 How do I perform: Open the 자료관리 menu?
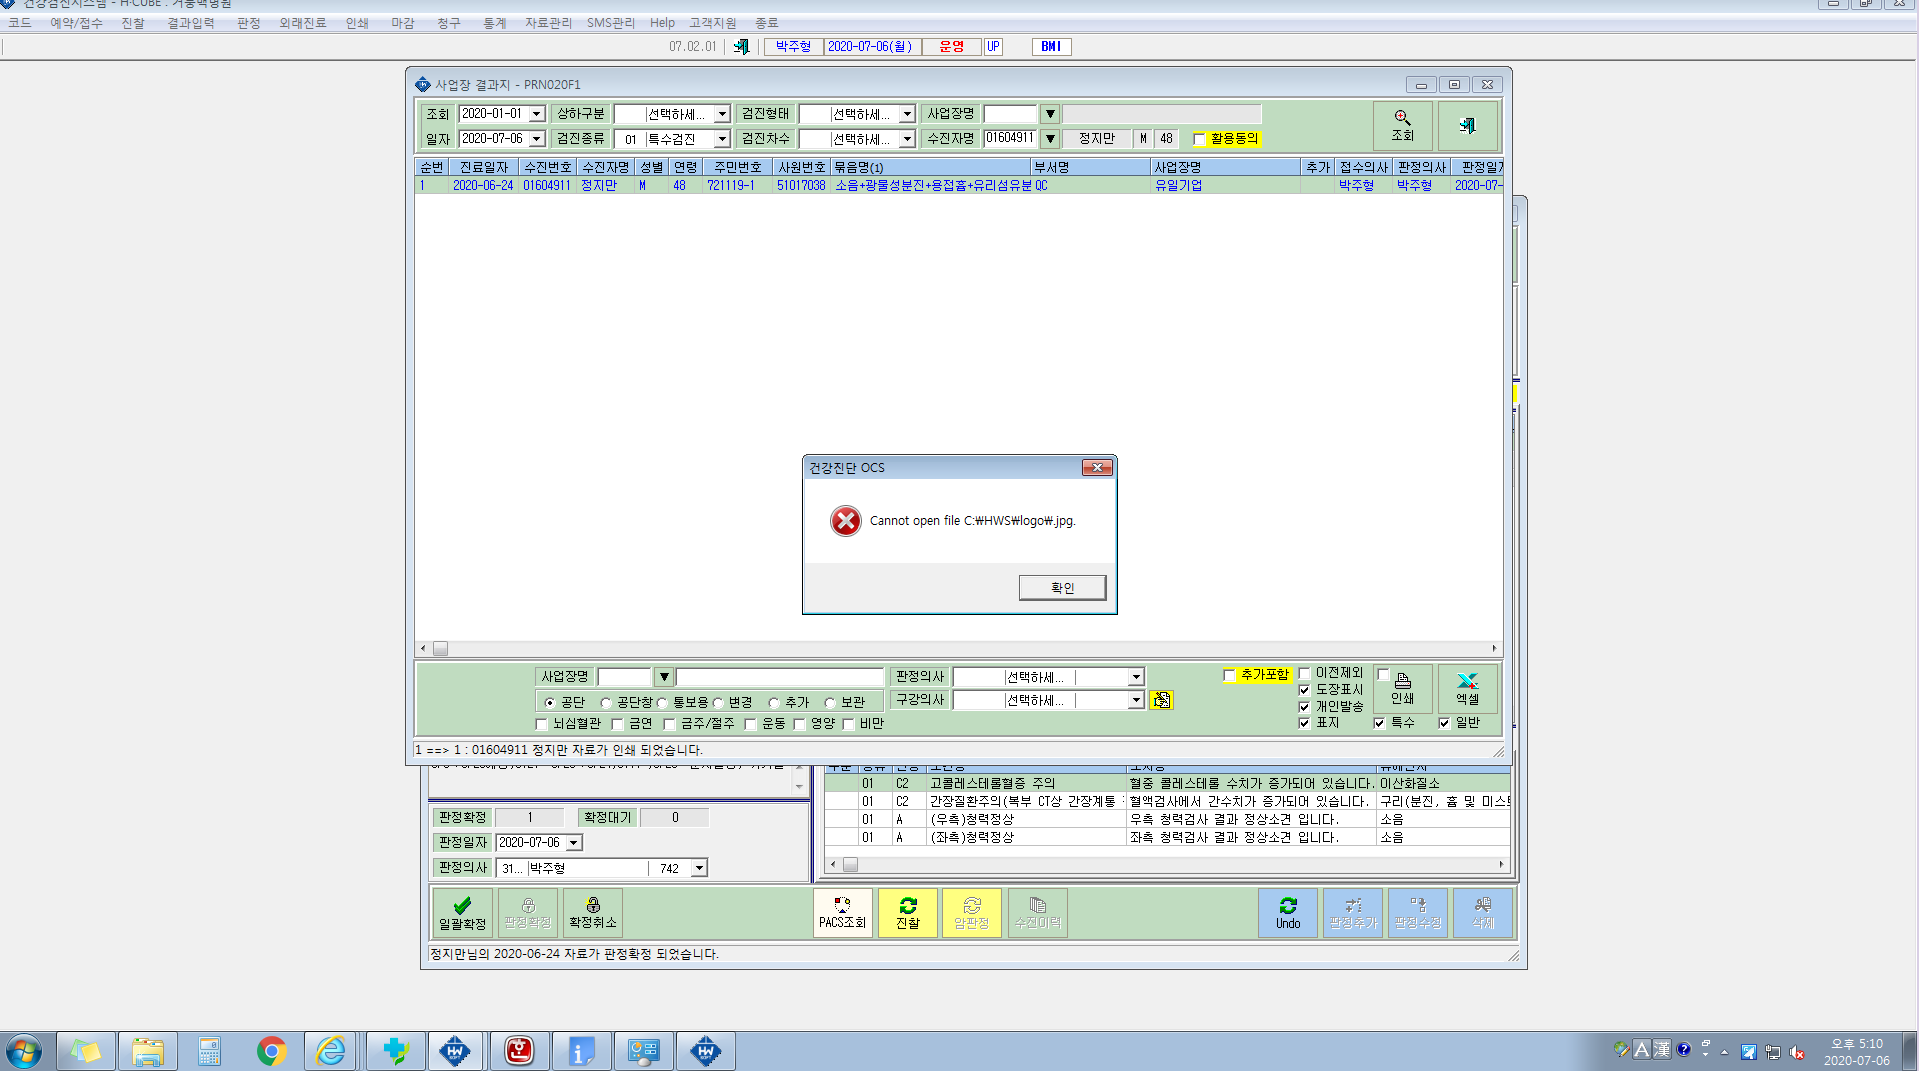point(548,23)
